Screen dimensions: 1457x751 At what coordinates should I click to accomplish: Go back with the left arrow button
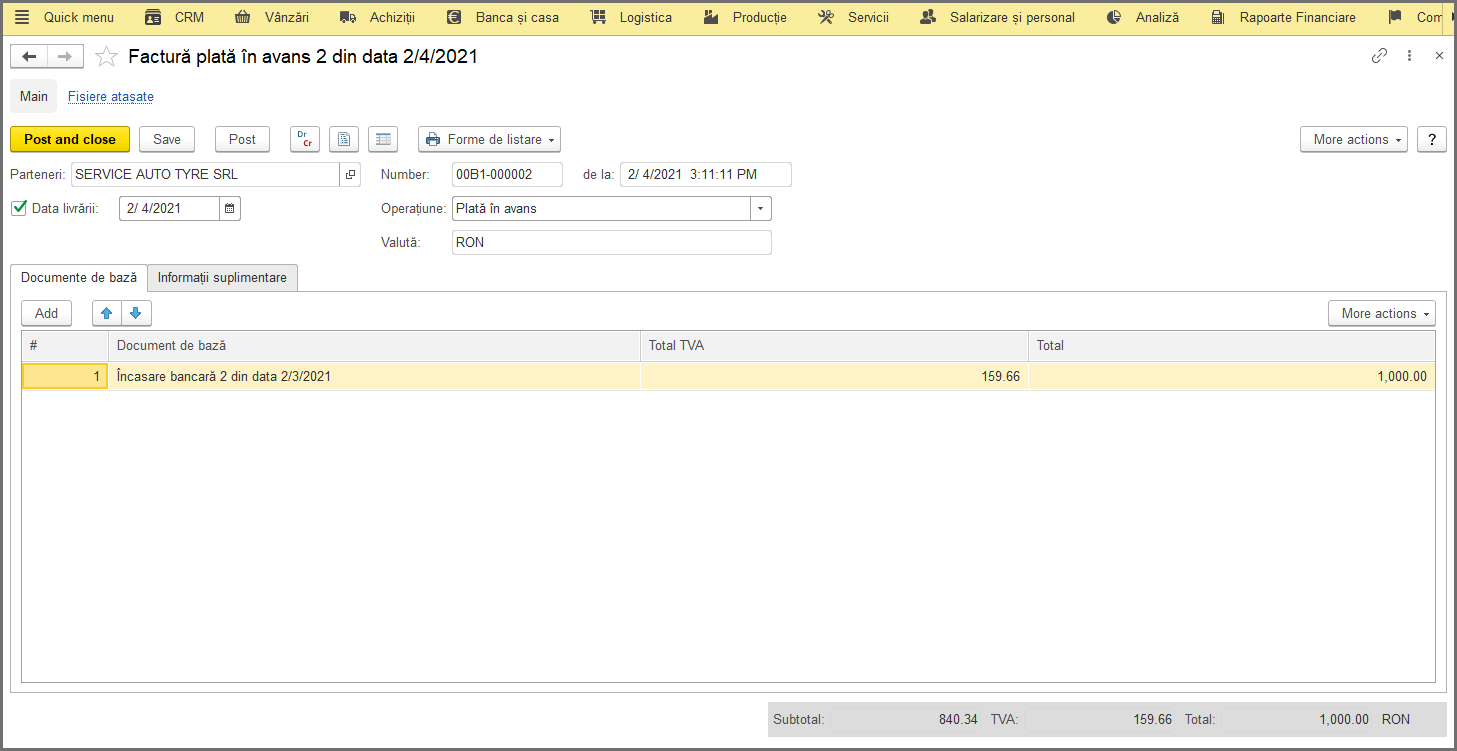click(29, 57)
